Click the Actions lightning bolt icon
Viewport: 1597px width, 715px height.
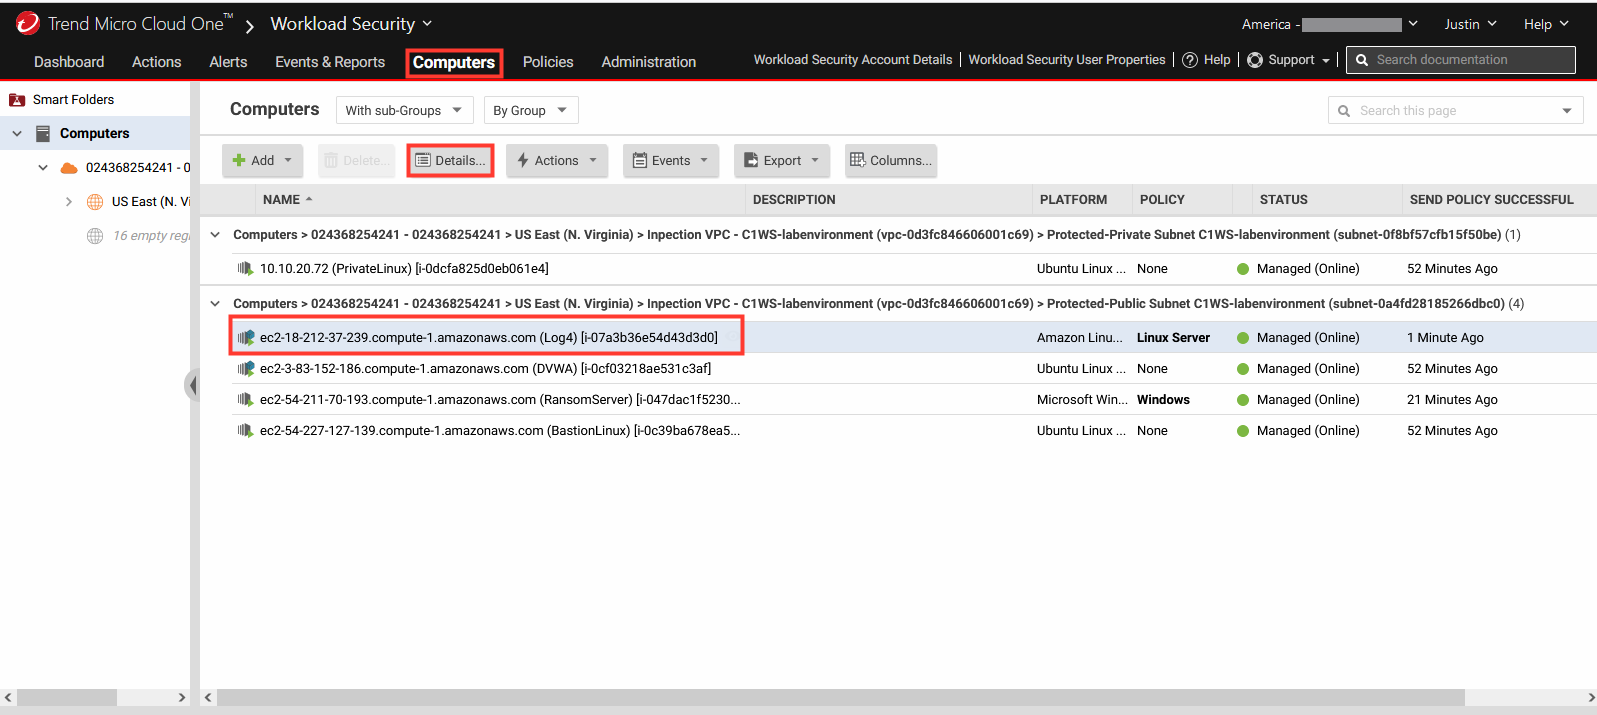(523, 160)
